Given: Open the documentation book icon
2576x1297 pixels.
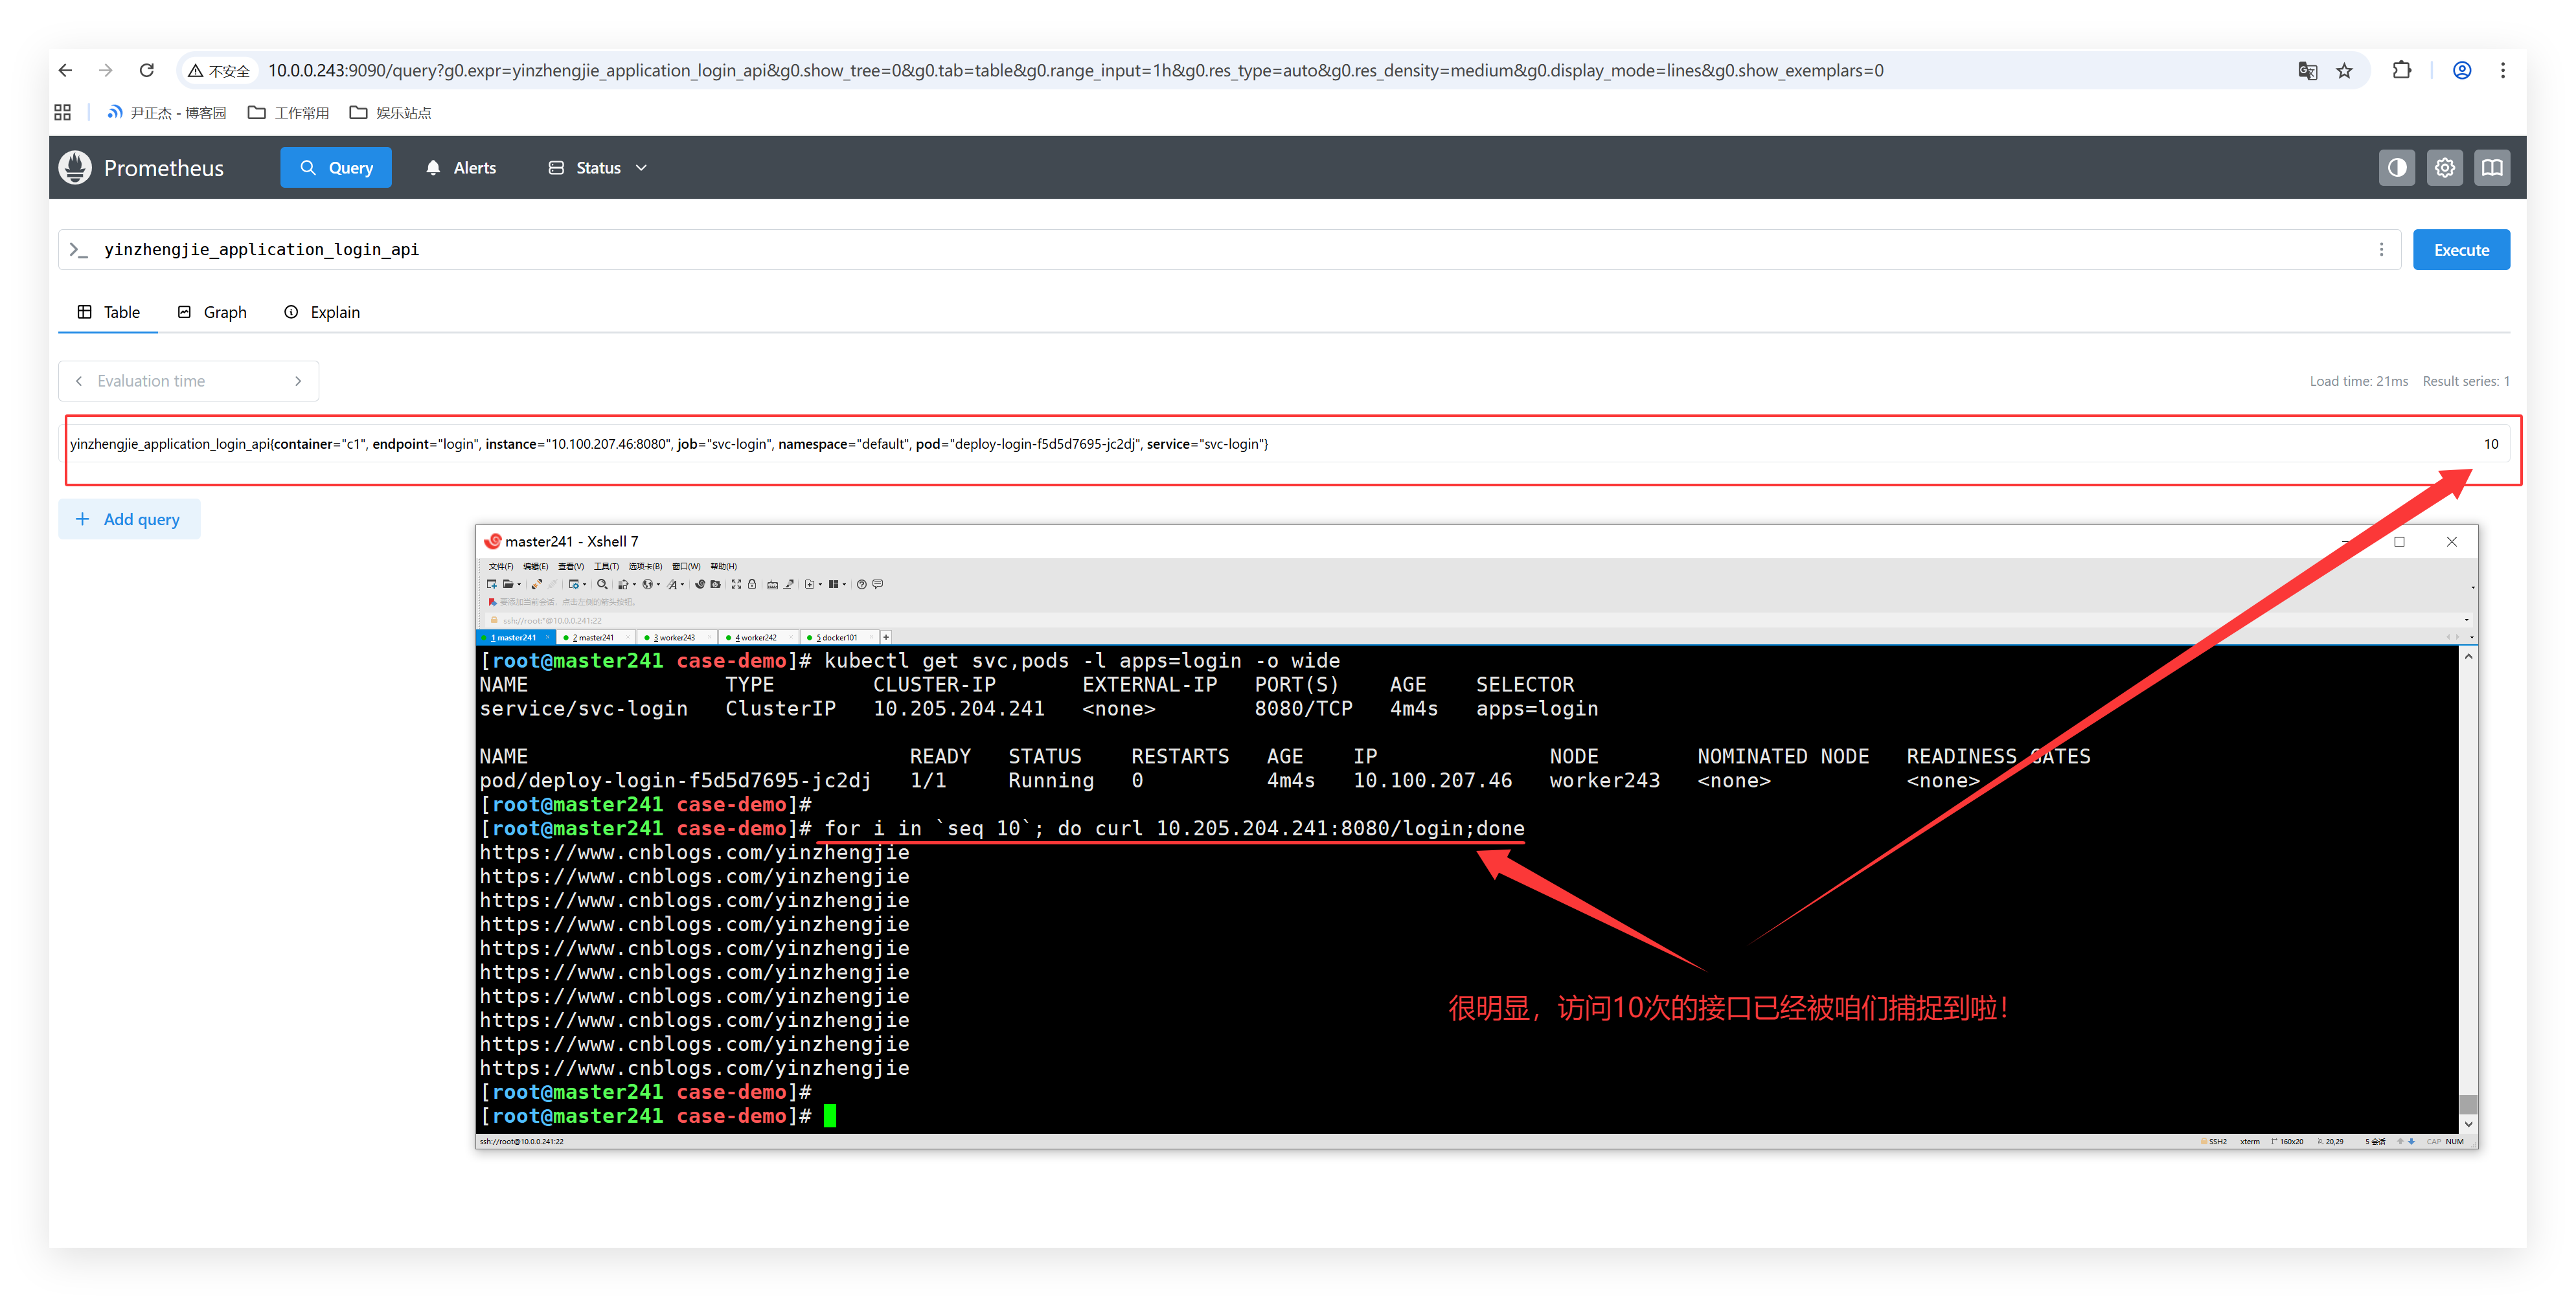Looking at the screenshot, I should 2493,168.
